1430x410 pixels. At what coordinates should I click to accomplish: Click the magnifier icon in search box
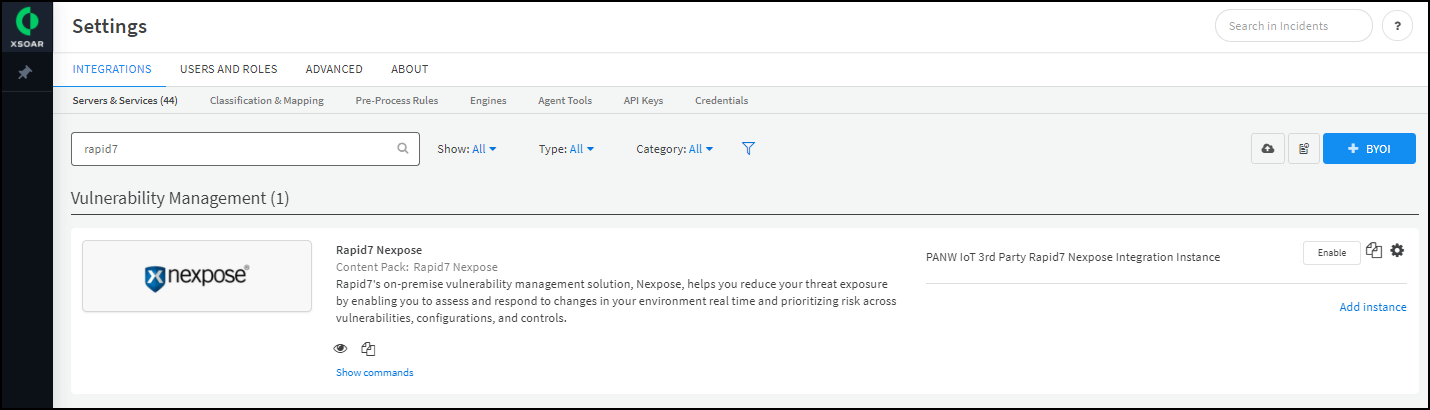click(x=403, y=148)
